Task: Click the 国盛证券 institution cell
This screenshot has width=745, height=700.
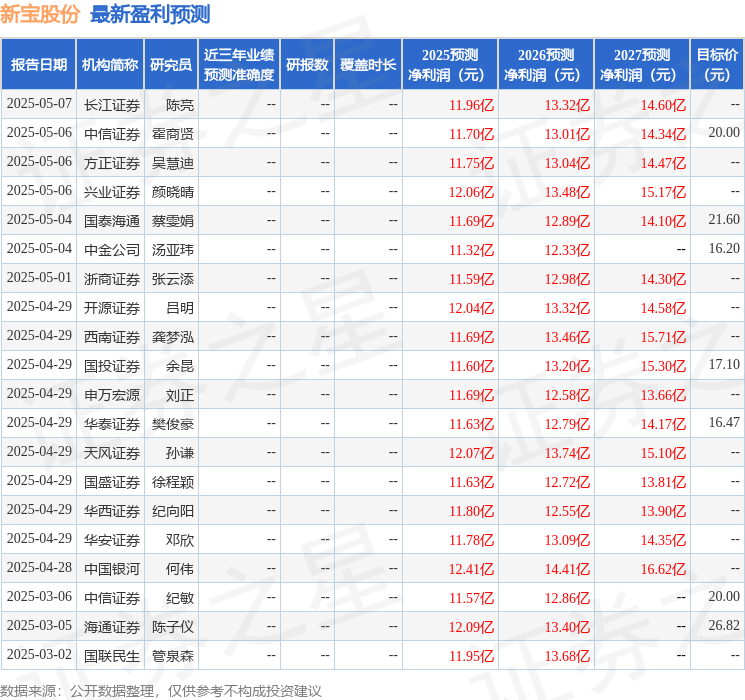Action: tap(112, 482)
